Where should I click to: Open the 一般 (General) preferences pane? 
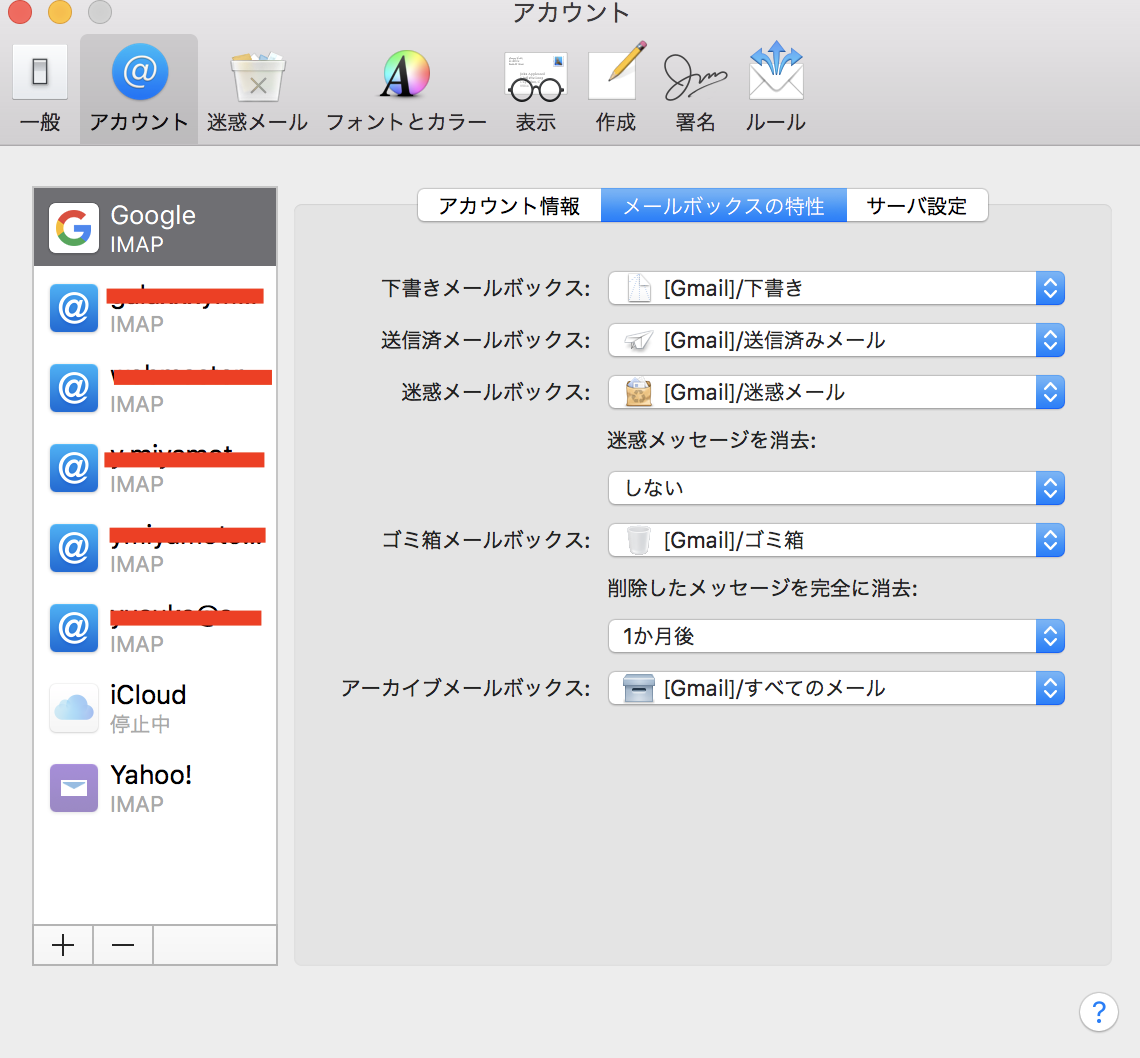pos(40,88)
